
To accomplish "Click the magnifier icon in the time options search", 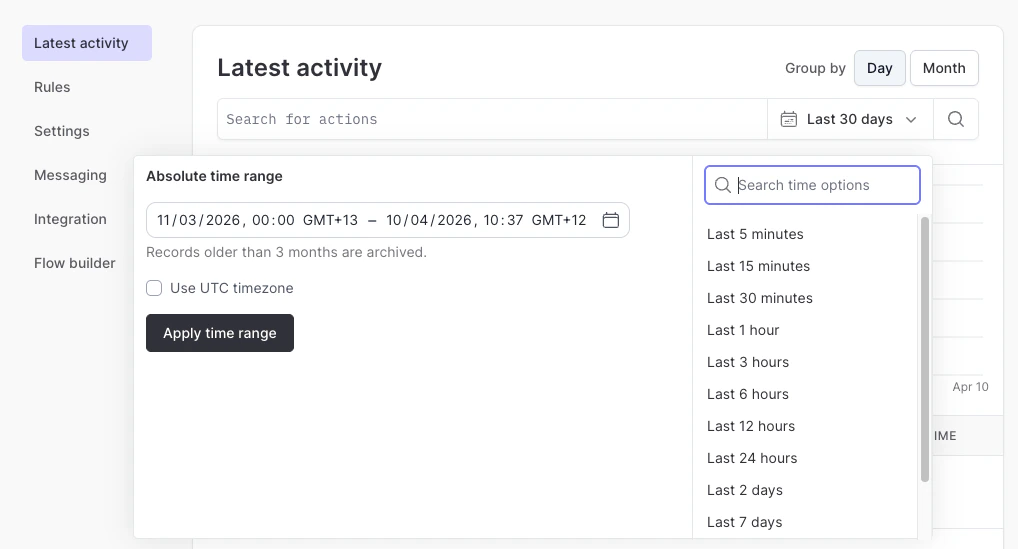I will 723,185.
